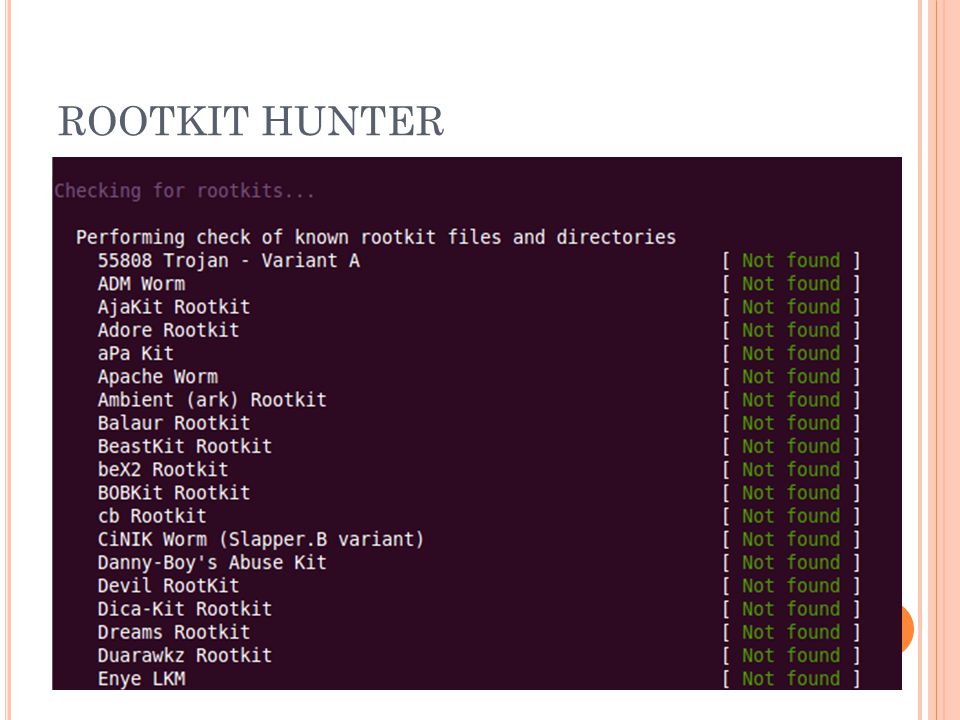Click 'Not found' status for beX2 Rootkit
The width and height of the screenshot is (960, 720).
tap(791, 470)
